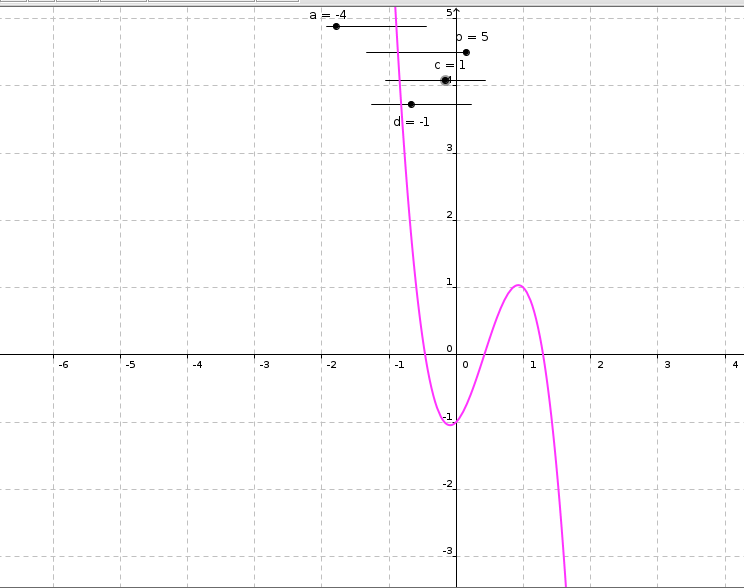
Task: Click right end of slider d track
Action: click(471, 104)
